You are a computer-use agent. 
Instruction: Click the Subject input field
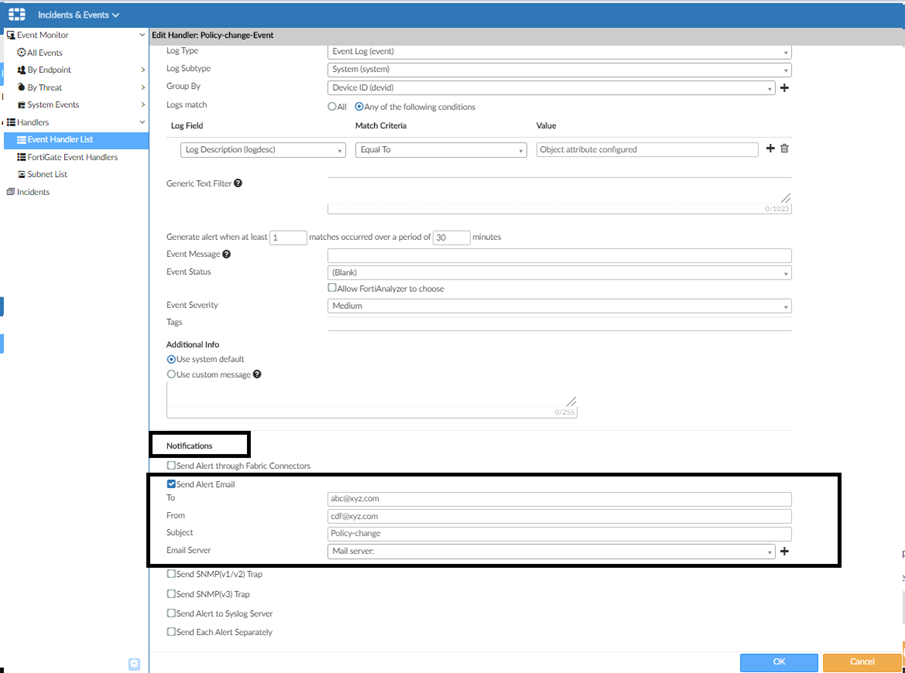[x=559, y=534]
